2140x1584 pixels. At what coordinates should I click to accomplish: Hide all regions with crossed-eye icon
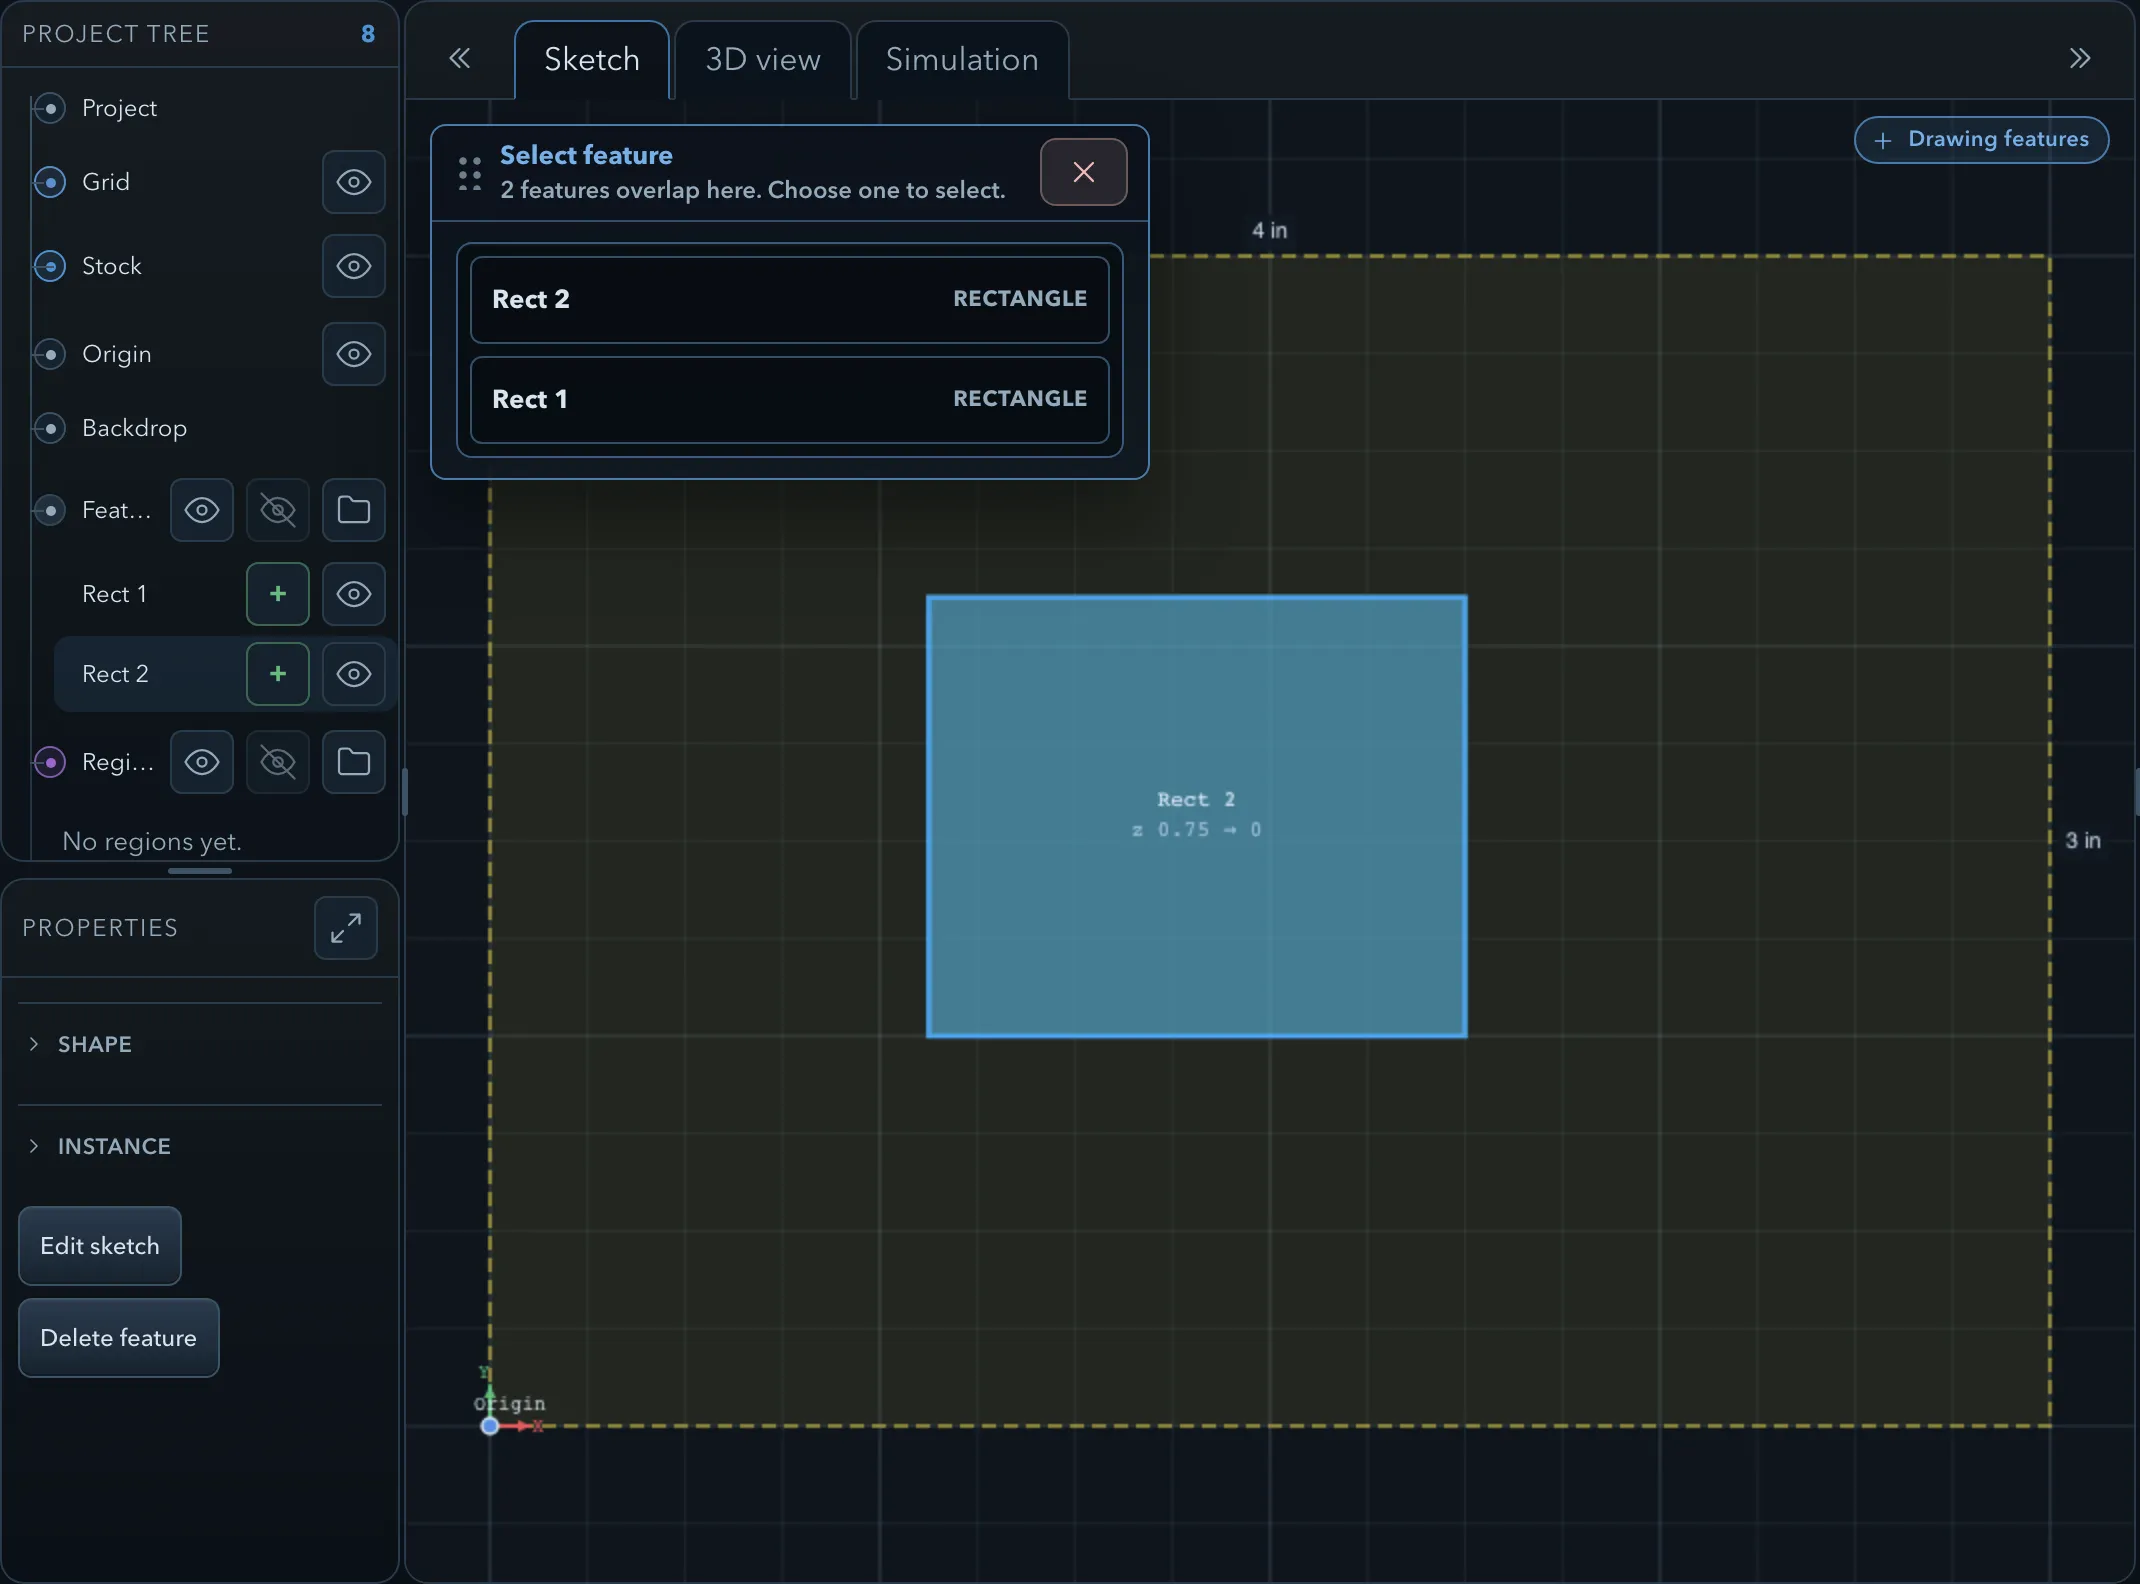tap(278, 762)
